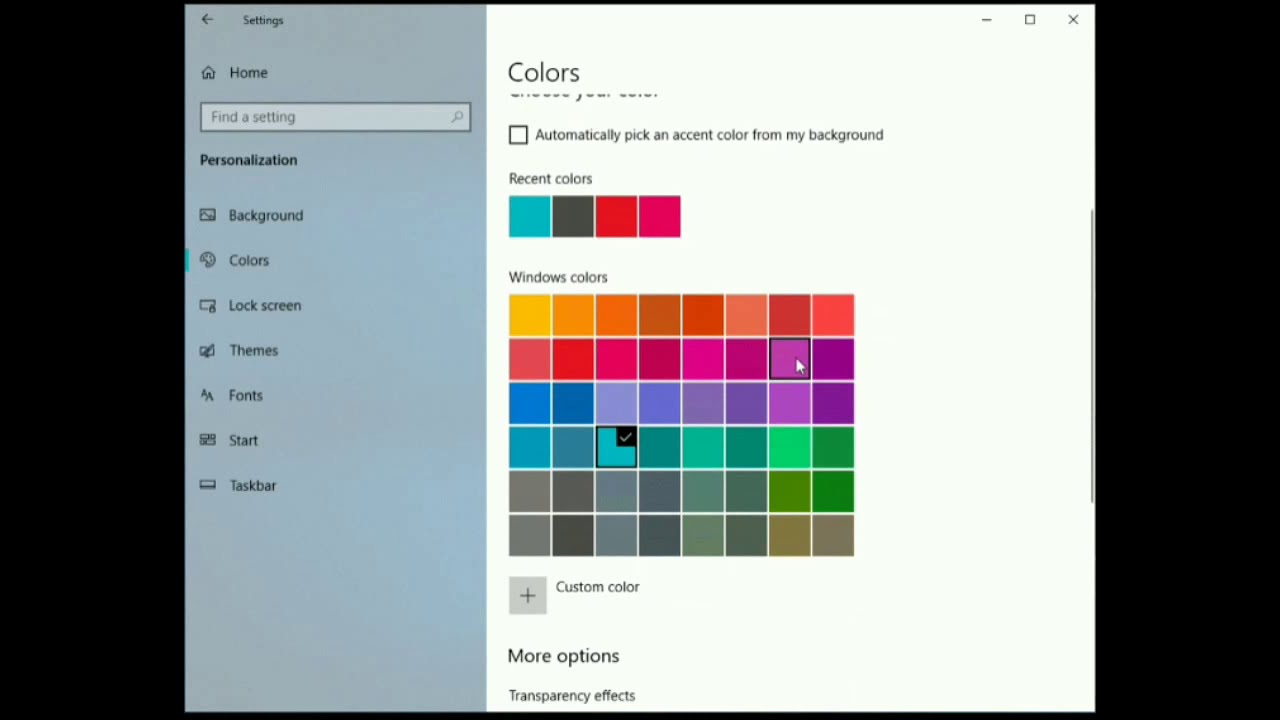Choose the bright blue Windows color
Image resolution: width=1280 pixels, height=720 pixels.
(529, 403)
